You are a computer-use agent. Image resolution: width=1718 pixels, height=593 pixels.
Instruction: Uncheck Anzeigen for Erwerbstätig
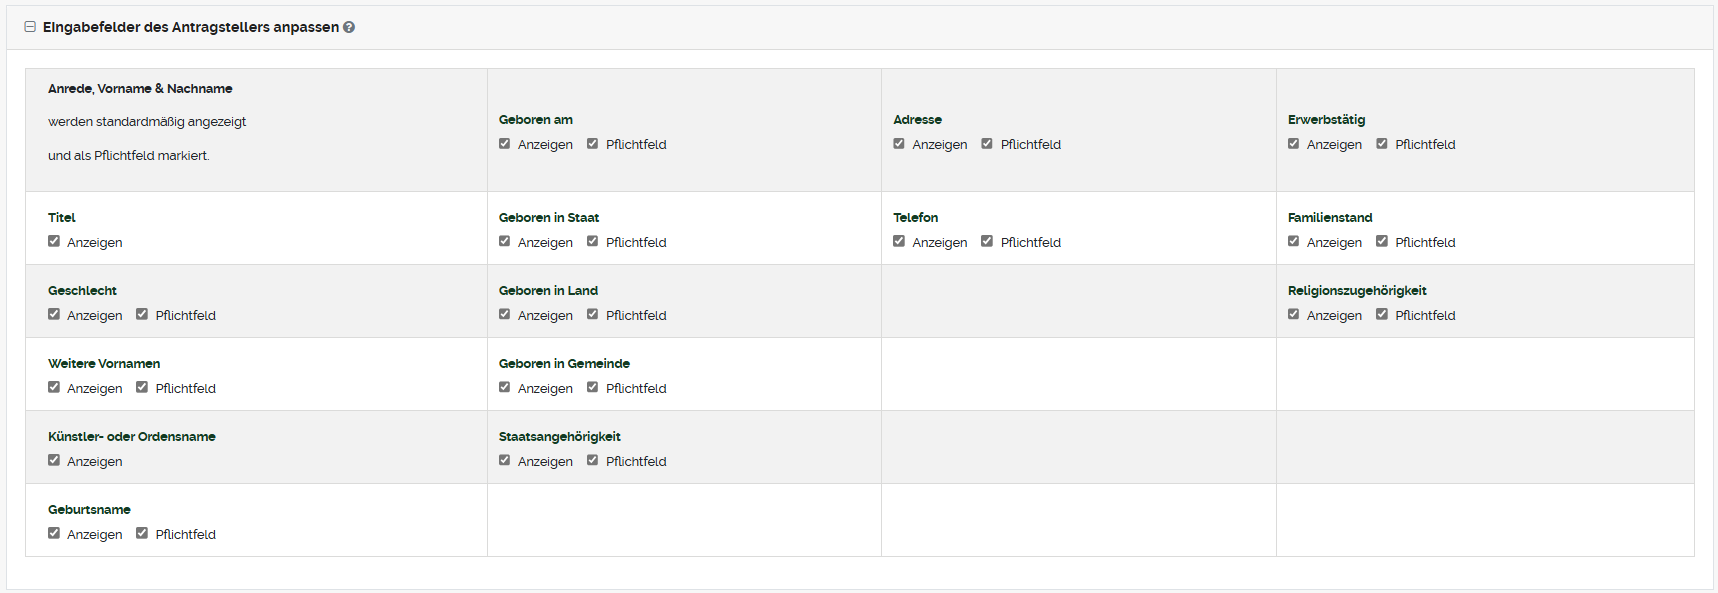point(1294,143)
